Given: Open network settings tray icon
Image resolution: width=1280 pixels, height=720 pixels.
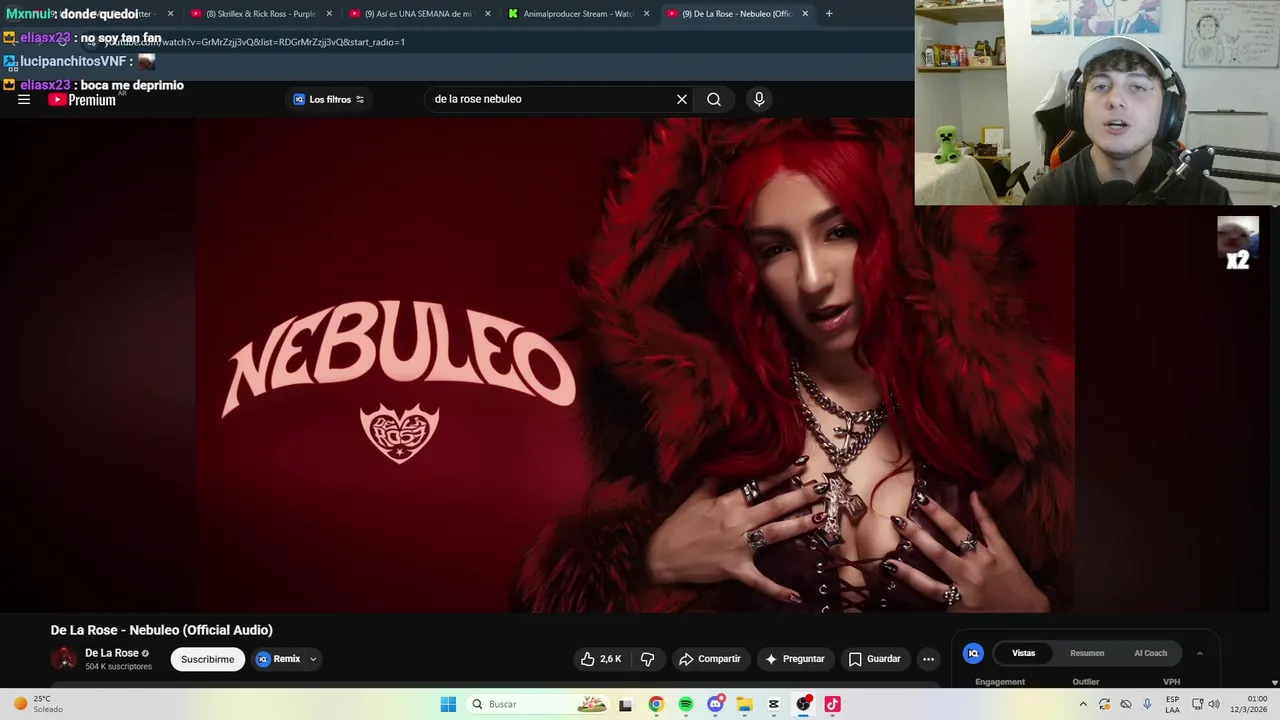Looking at the screenshot, I should 1198,704.
